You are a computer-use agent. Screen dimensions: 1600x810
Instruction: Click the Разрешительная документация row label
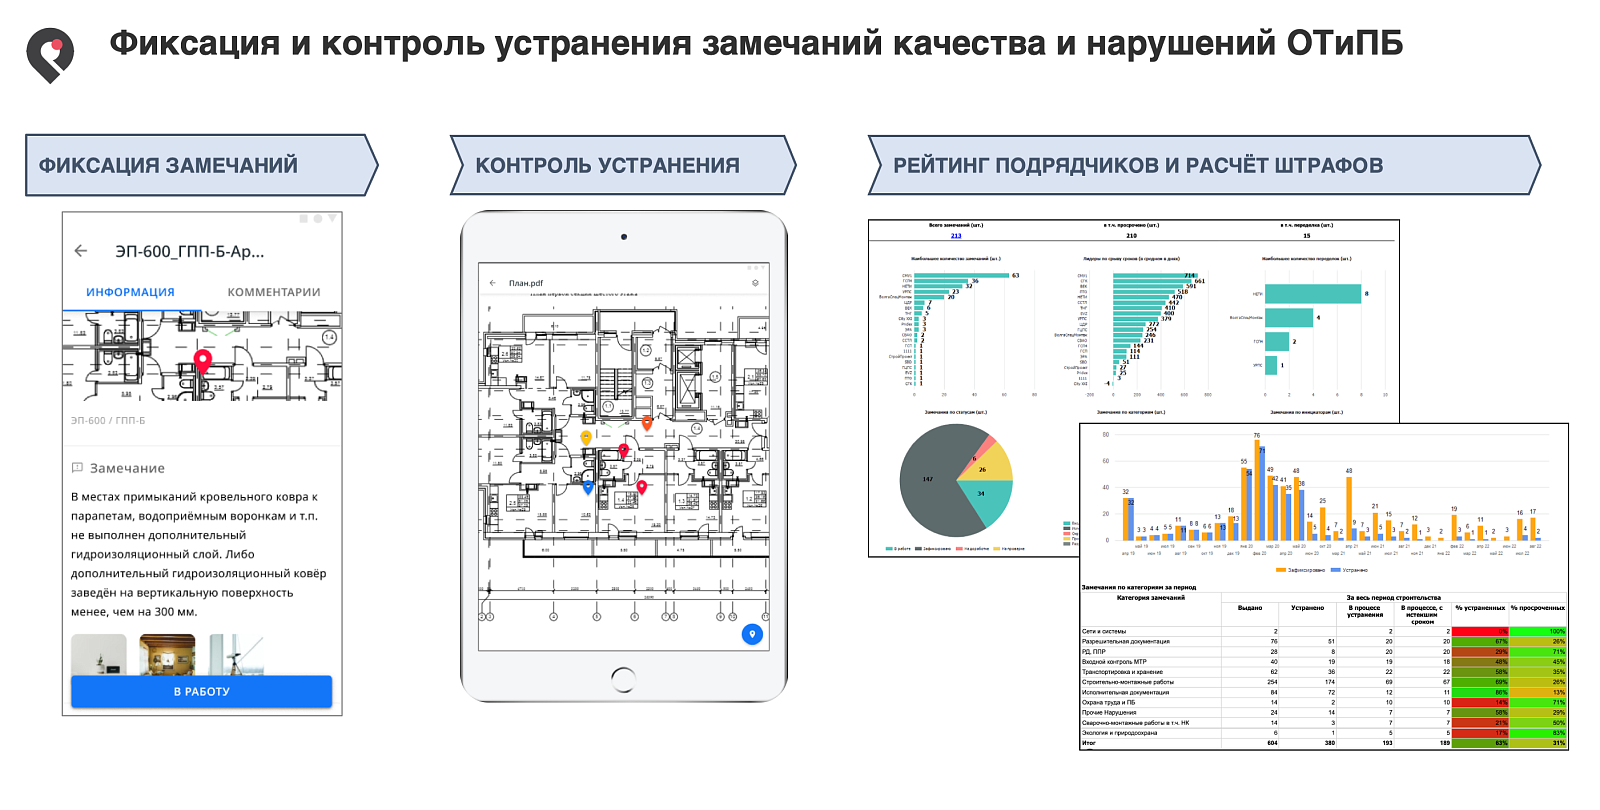(x=1126, y=642)
